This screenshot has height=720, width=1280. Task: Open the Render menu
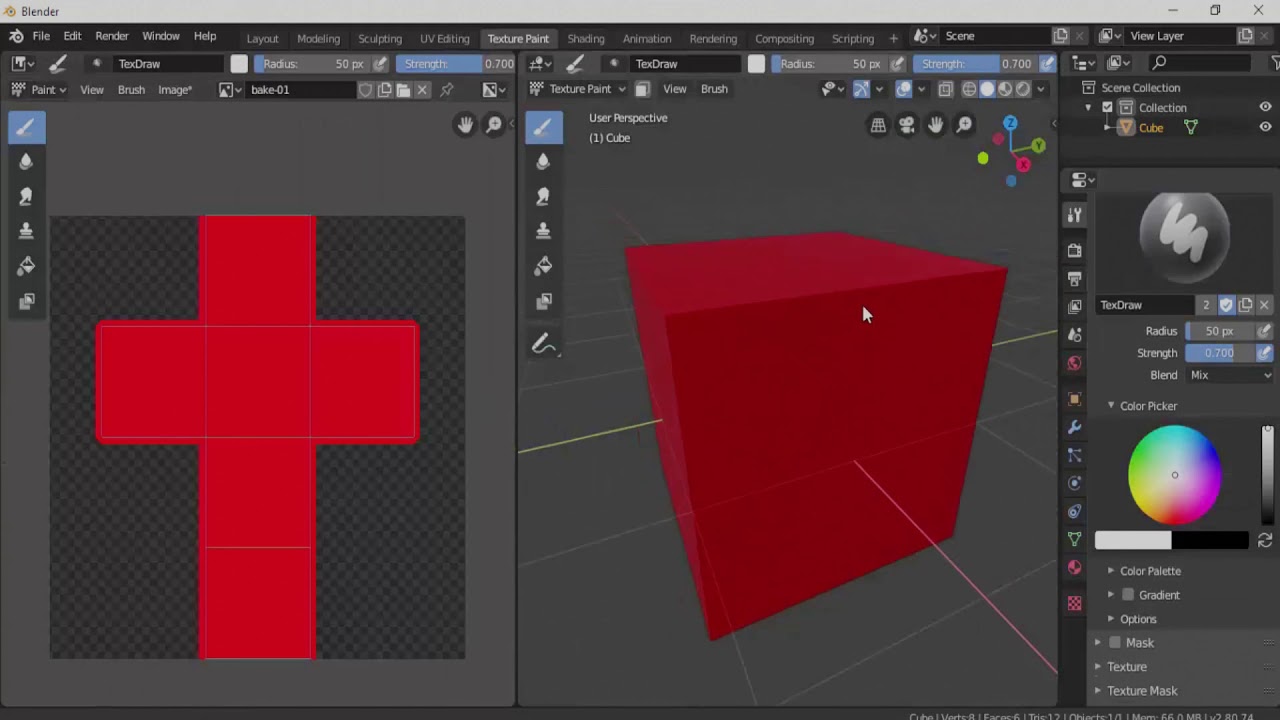(x=112, y=36)
